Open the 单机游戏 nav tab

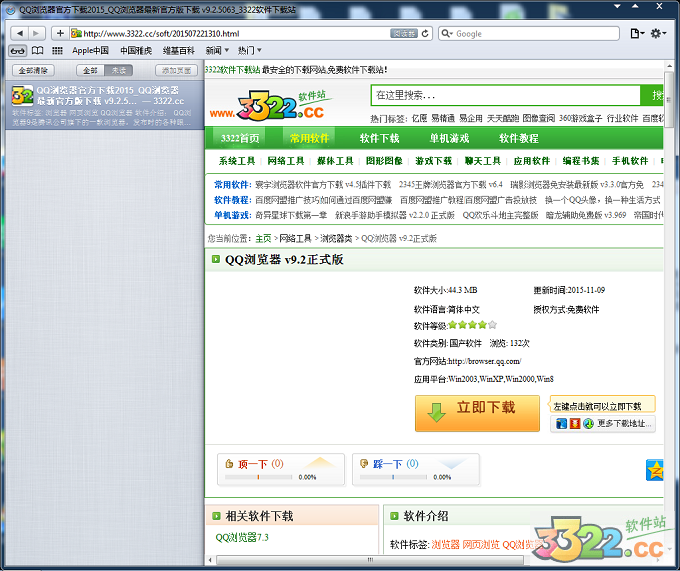click(449, 138)
